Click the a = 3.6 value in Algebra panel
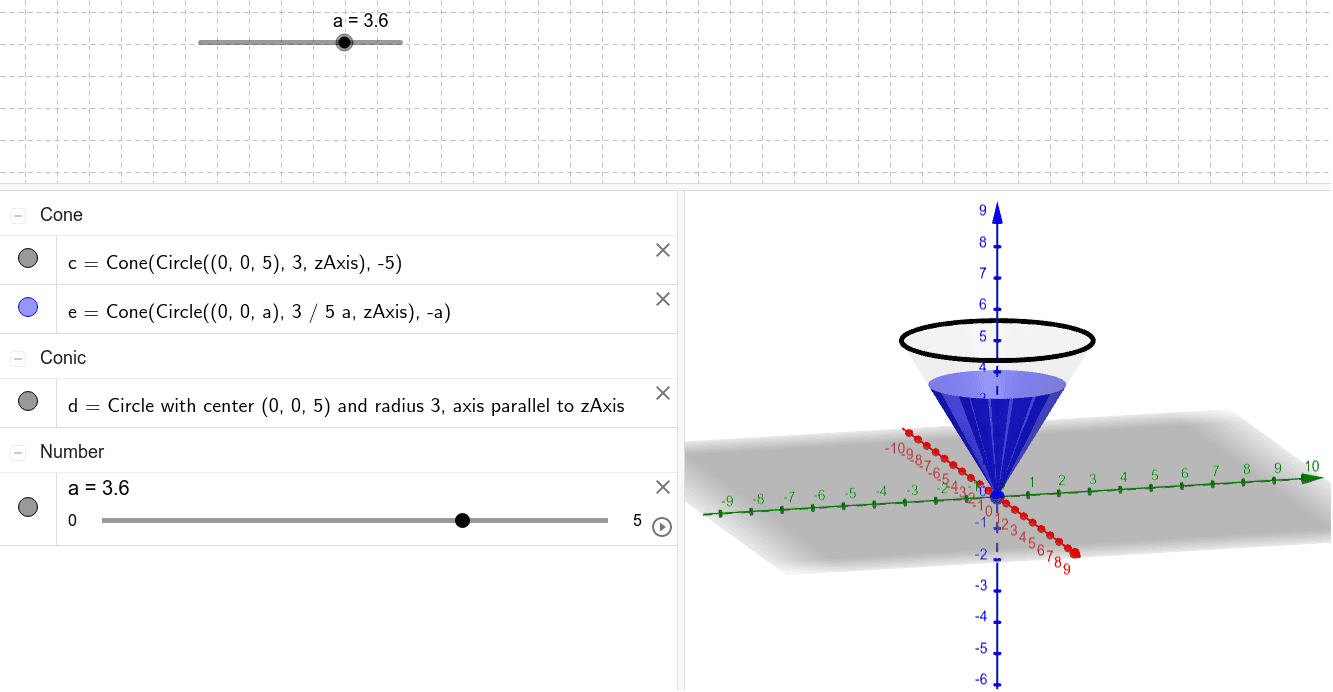The height and width of the screenshot is (692, 1333). pos(98,488)
